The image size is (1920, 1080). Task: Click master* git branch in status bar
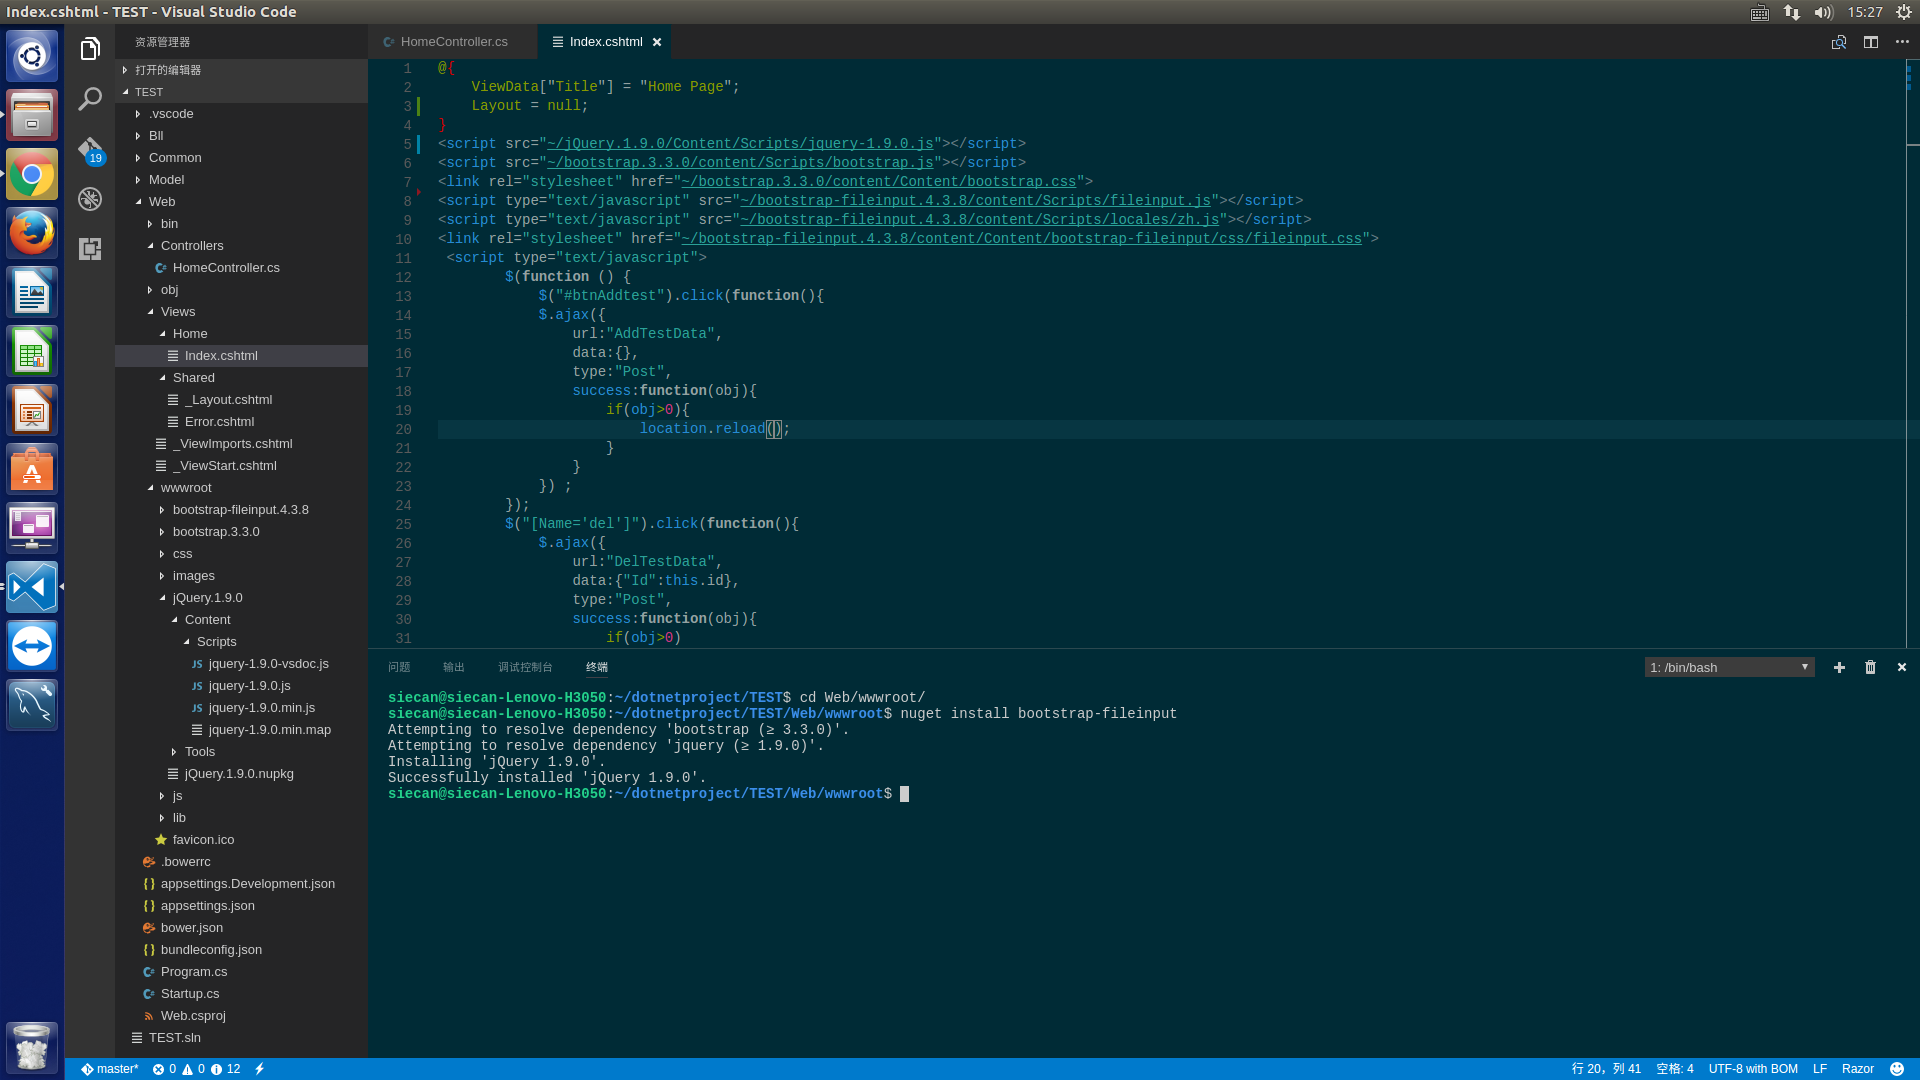click(110, 1069)
